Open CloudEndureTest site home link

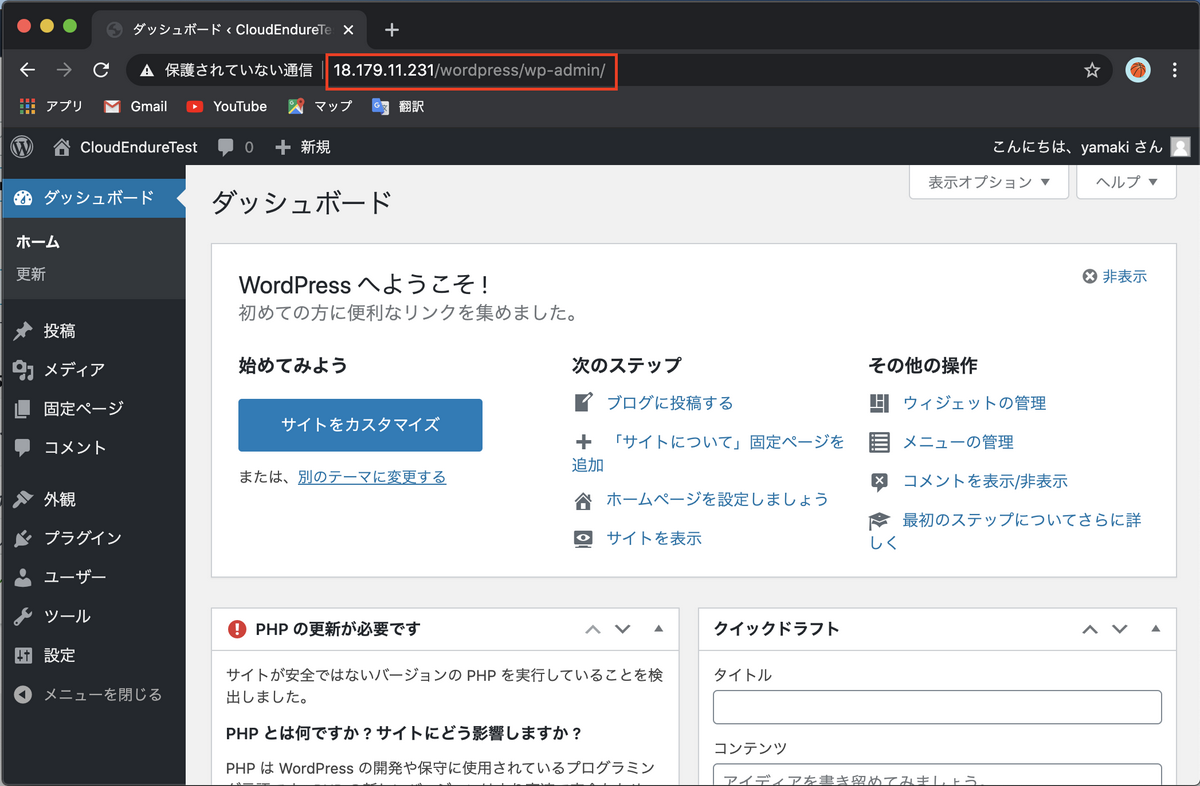[126, 147]
